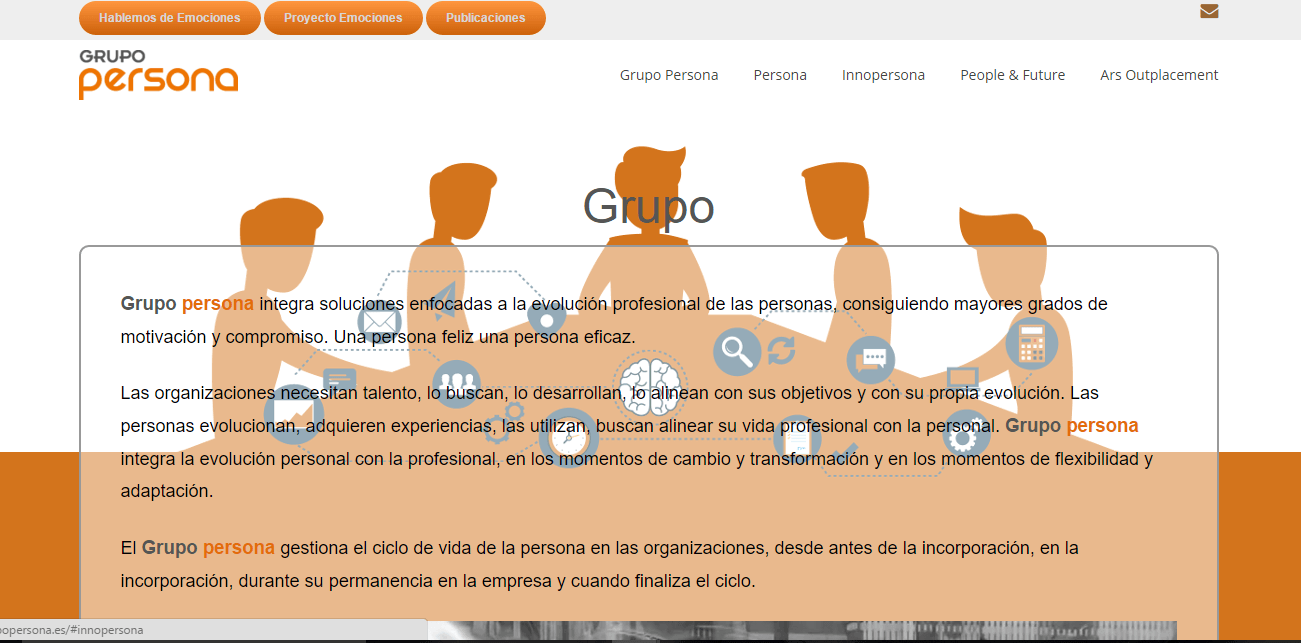Click the round envelope icon in illustration
The width and height of the screenshot is (1301, 643).
[379, 322]
